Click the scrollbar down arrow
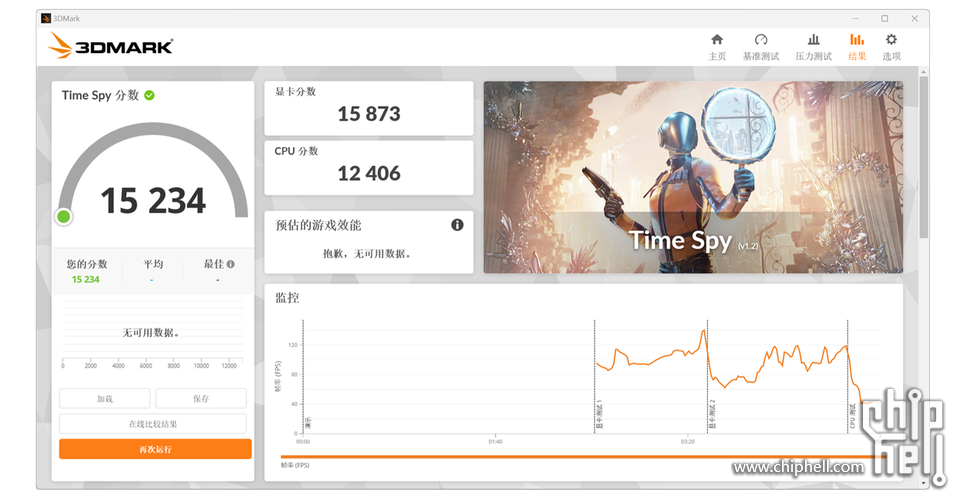This screenshot has height=502, width=960. [x=924, y=483]
